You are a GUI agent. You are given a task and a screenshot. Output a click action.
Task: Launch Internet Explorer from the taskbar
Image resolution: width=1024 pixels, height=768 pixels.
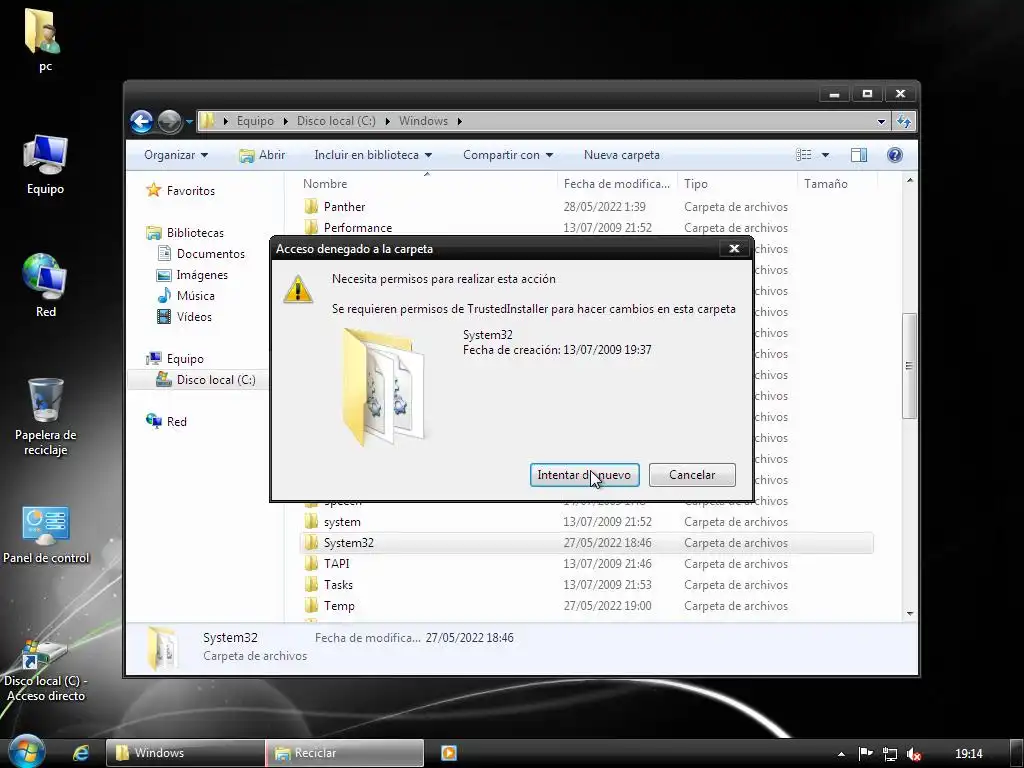click(81, 753)
